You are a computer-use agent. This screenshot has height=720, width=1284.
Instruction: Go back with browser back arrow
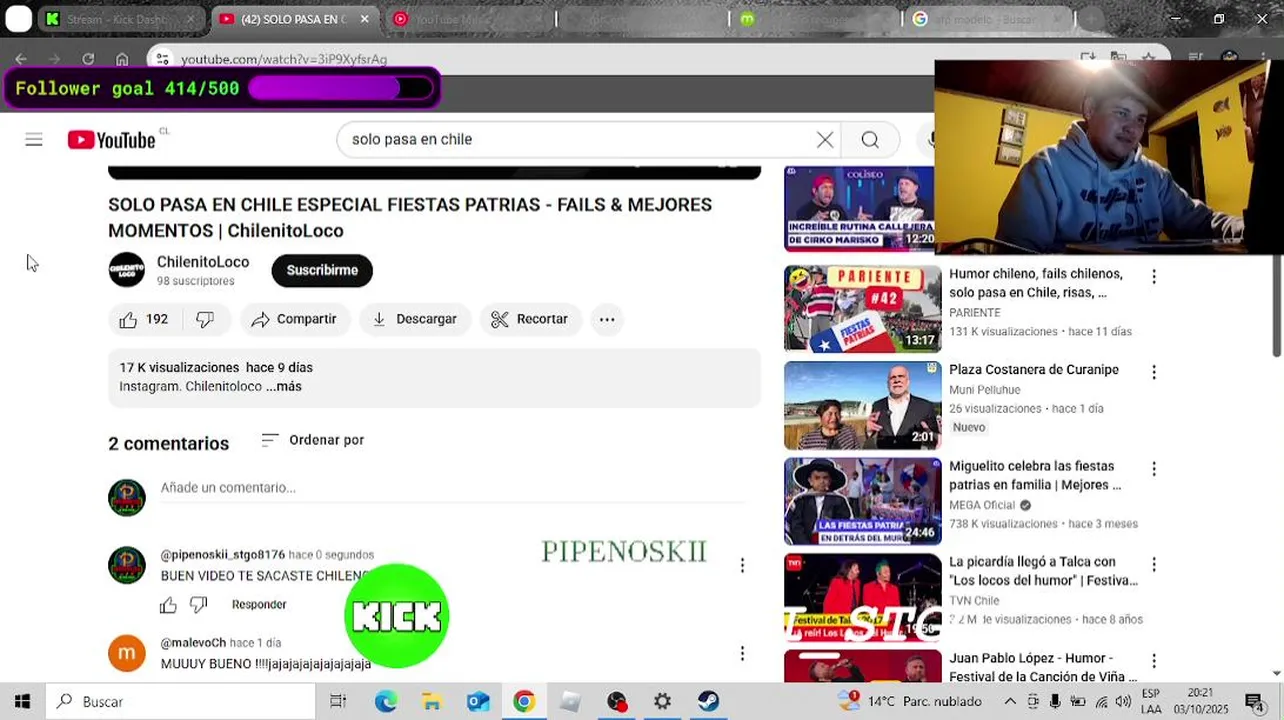pyautogui.click(x=21, y=59)
